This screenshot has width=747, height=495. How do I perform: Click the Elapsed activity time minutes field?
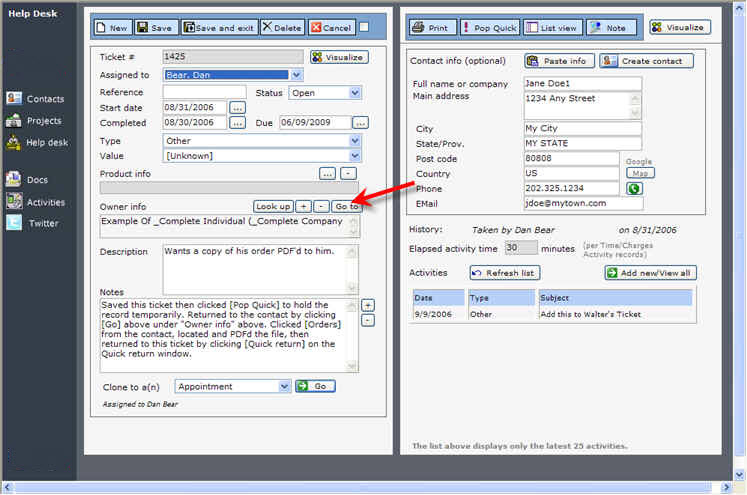tap(521, 248)
